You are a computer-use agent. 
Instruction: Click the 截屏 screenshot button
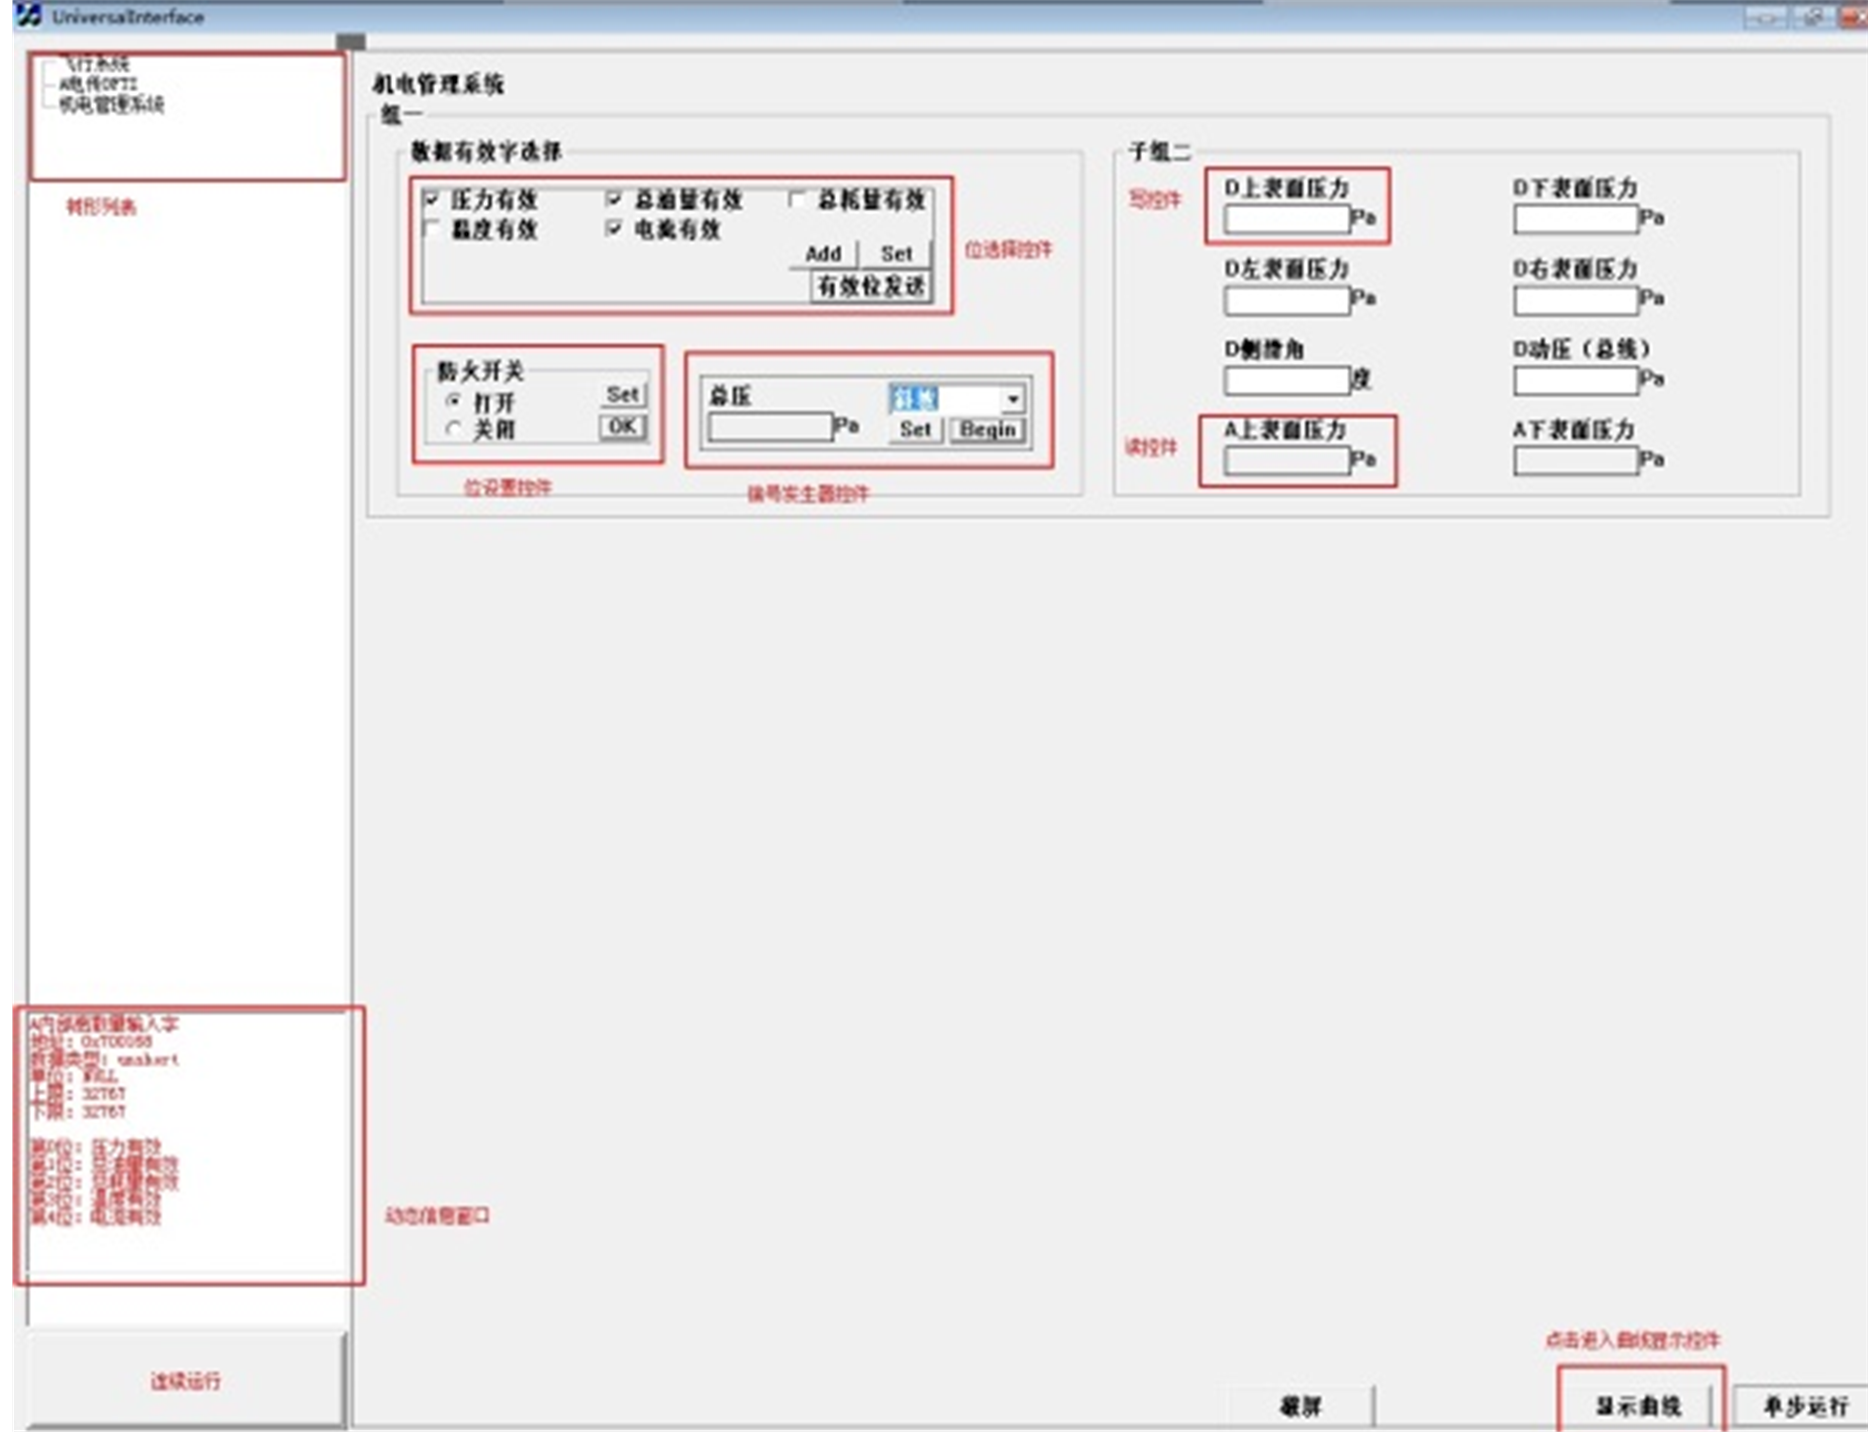1300,1406
